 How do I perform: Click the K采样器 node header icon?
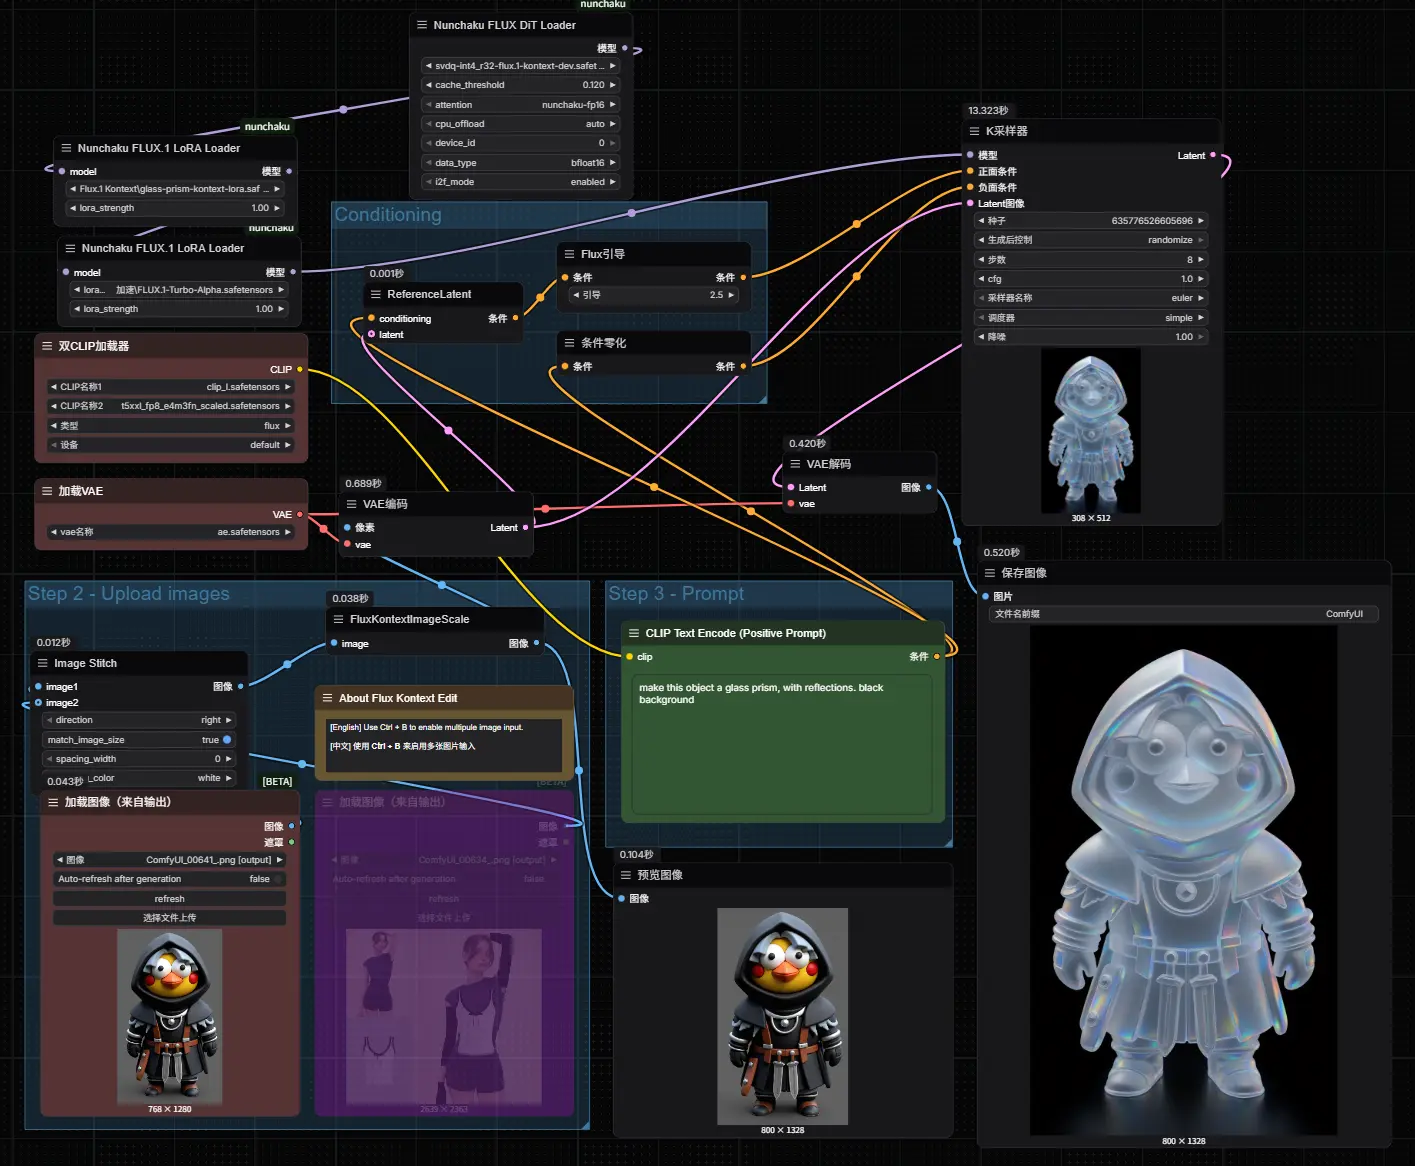974,131
